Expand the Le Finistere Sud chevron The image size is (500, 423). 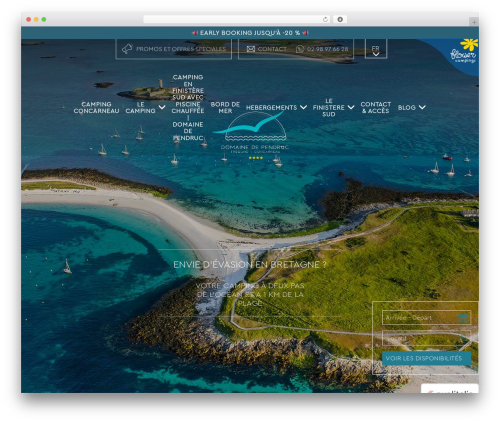click(x=351, y=107)
